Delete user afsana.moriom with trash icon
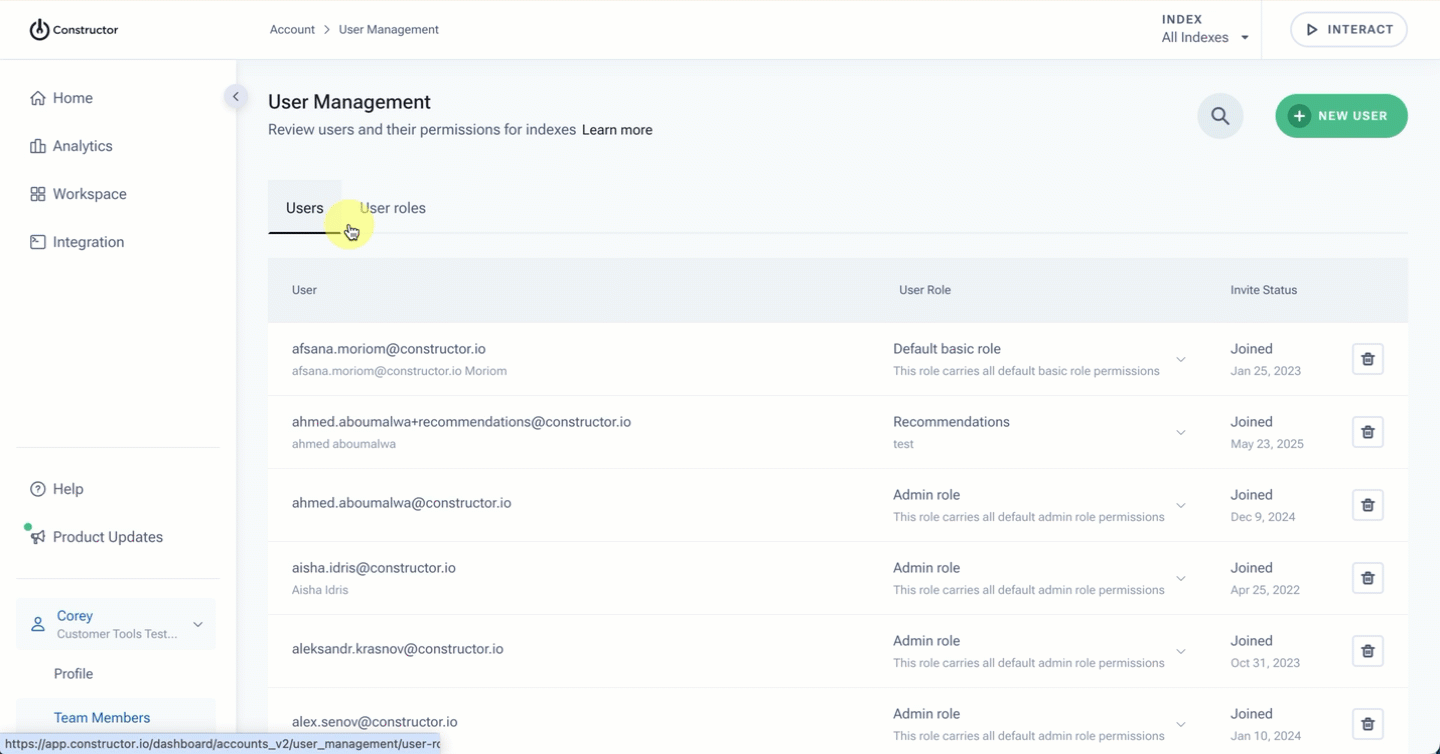Image resolution: width=1440 pixels, height=754 pixels. click(x=1368, y=359)
